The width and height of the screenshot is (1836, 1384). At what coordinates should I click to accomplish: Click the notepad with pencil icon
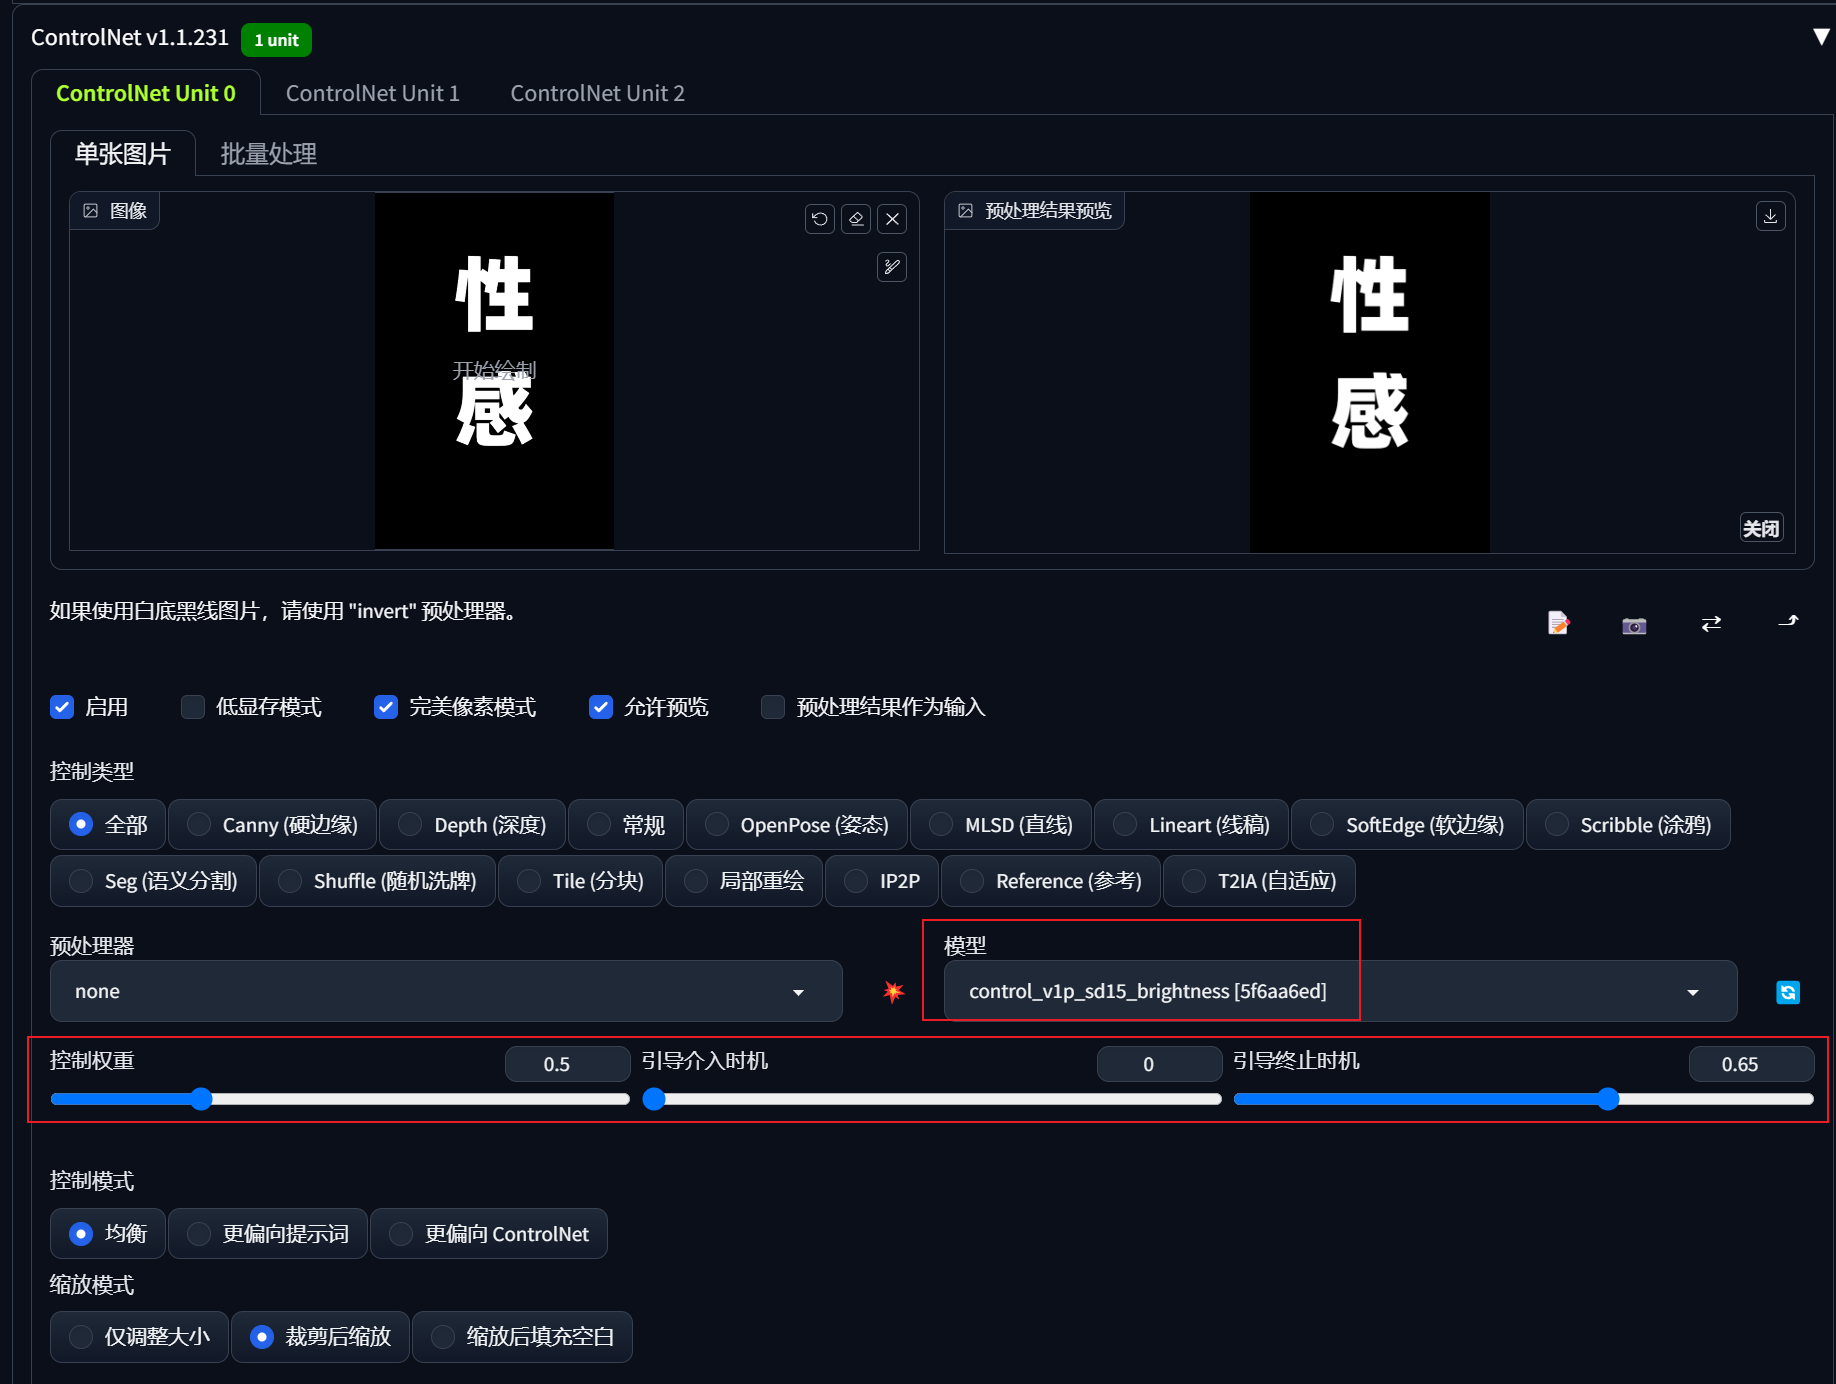(1558, 623)
